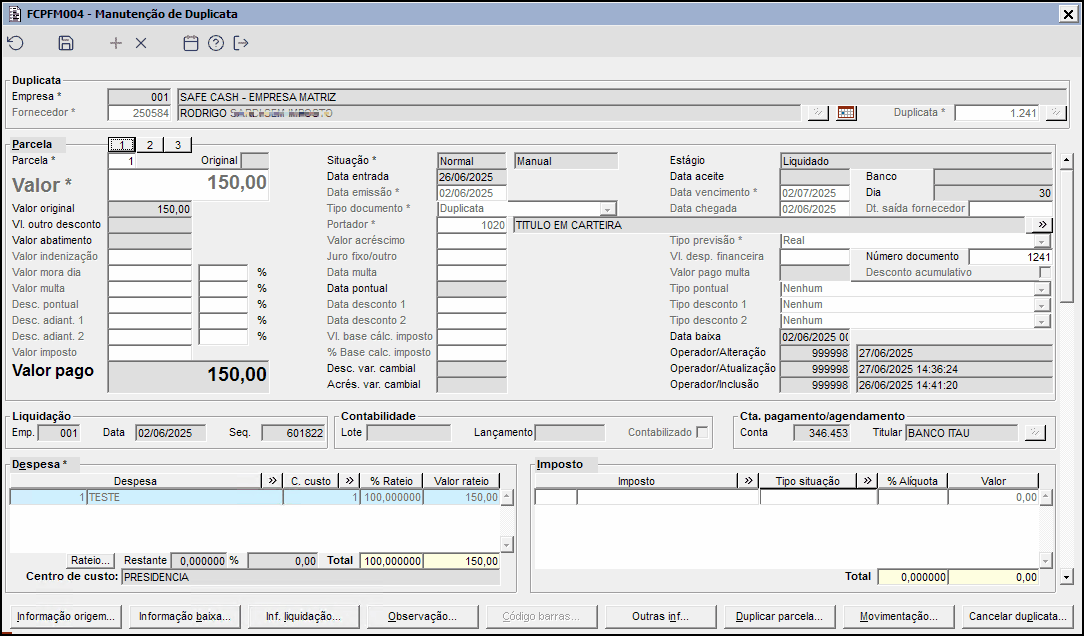Open the calendar icon in toolbar
Image resolution: width=1084 pixels, height=636 pixels.
coord(191,43)
